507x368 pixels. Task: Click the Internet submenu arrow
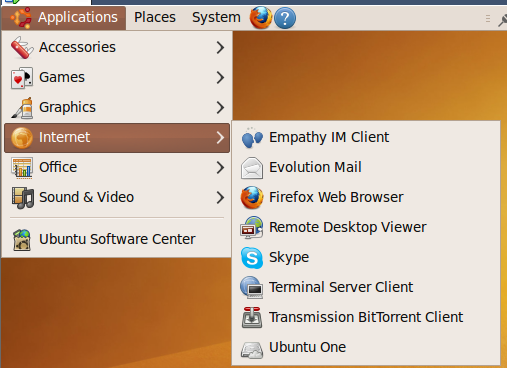tap(220, 138)
